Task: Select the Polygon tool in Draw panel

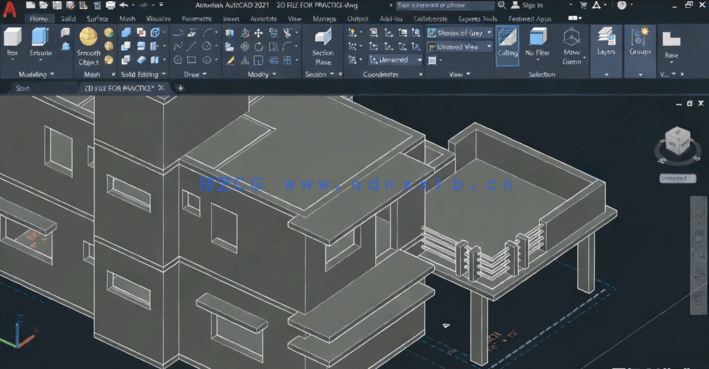Action: tap(178, 60)
